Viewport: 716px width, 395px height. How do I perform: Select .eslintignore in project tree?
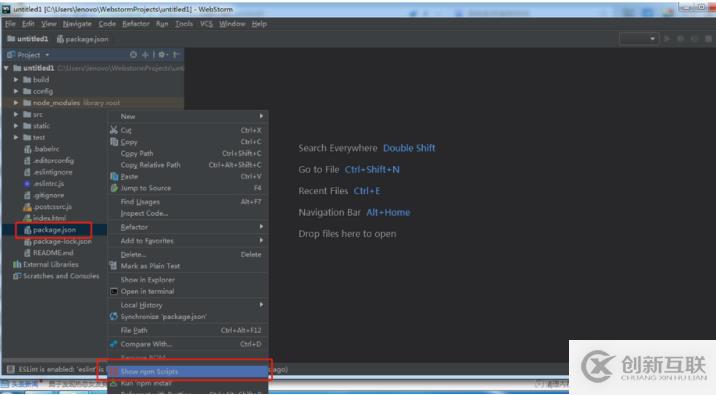tap(53, 172)
